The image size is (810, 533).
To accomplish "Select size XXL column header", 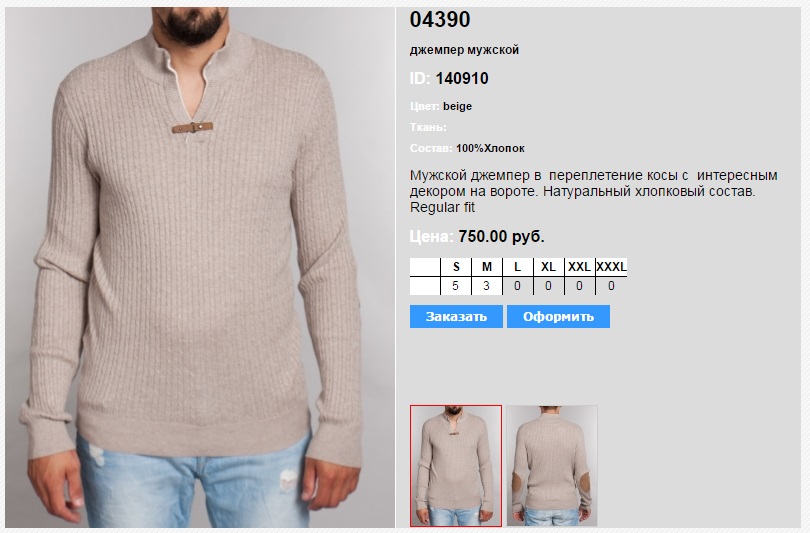I will pyautogui.click(x=580, y=267).
